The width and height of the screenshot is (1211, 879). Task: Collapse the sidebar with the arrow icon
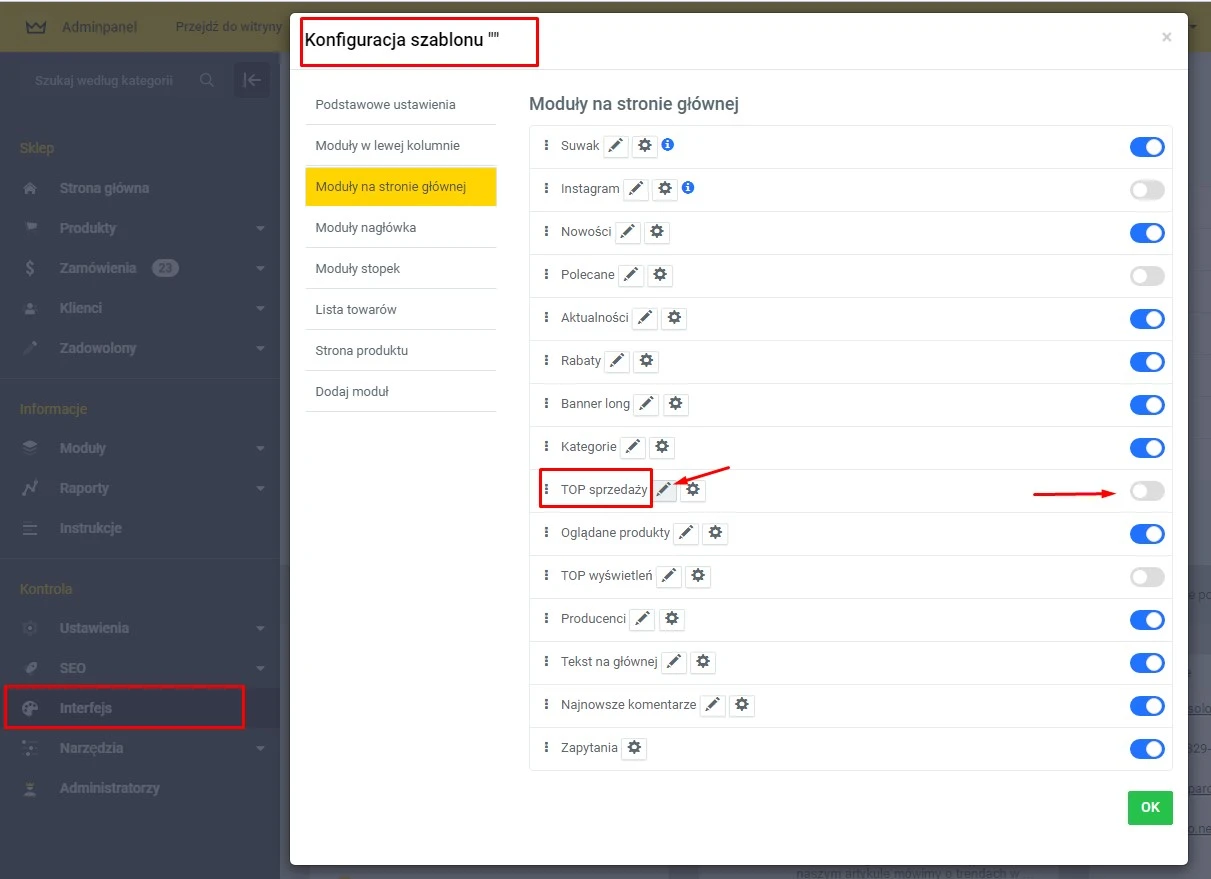click(x=252, y=80)
